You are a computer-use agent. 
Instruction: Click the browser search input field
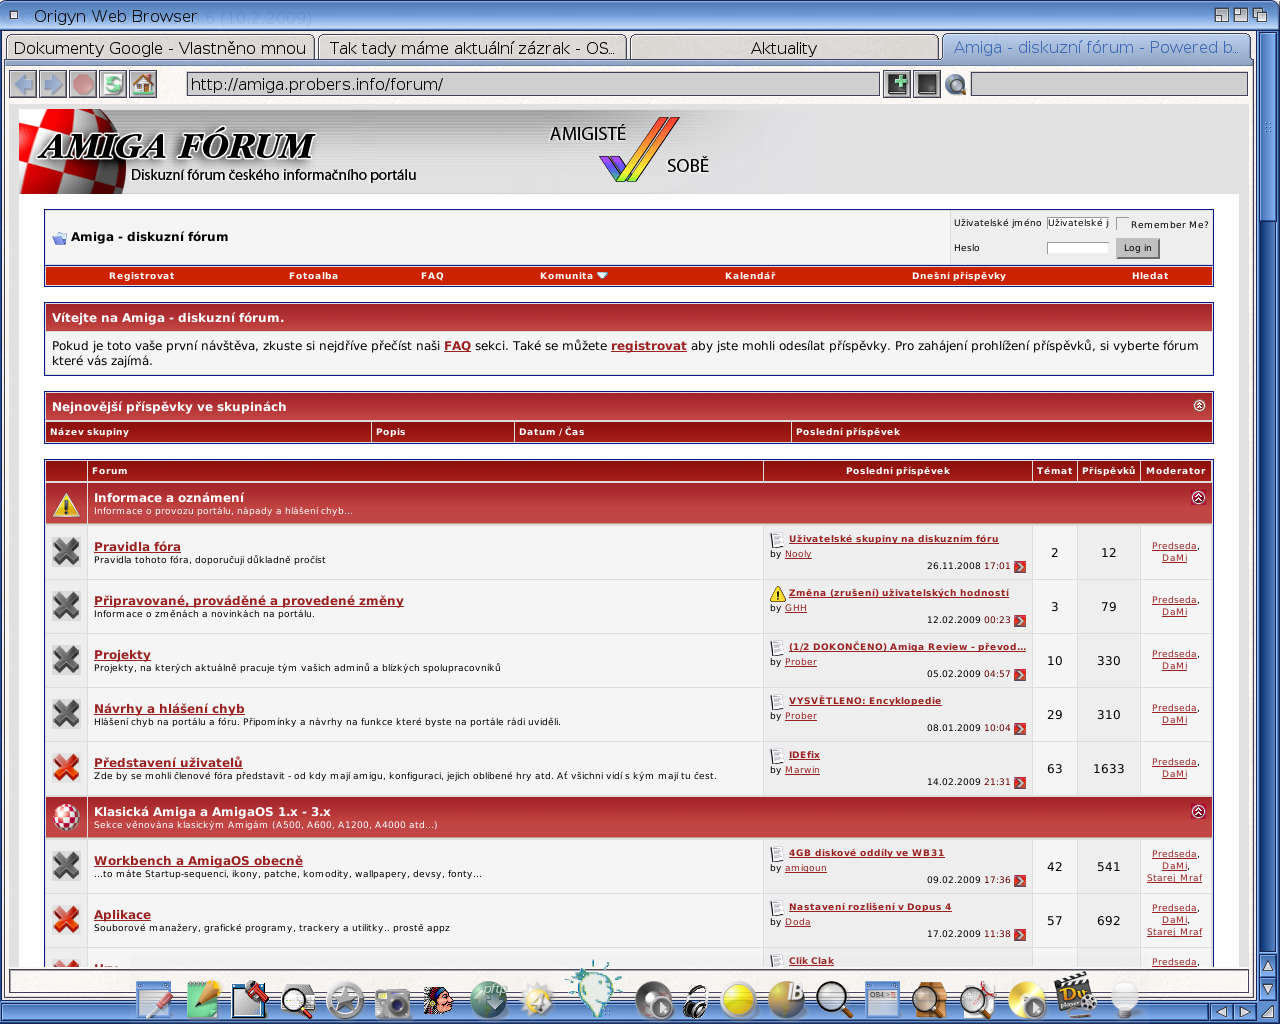point(1109,84)
